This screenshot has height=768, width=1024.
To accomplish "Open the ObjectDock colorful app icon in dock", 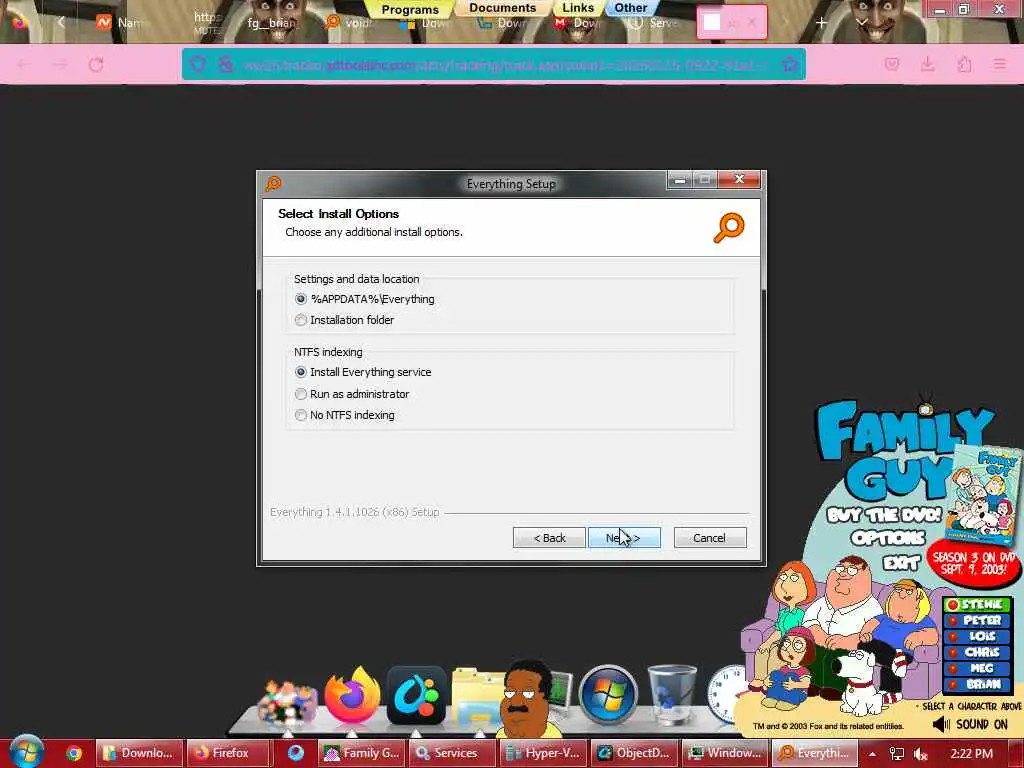I will coord(416,696).
